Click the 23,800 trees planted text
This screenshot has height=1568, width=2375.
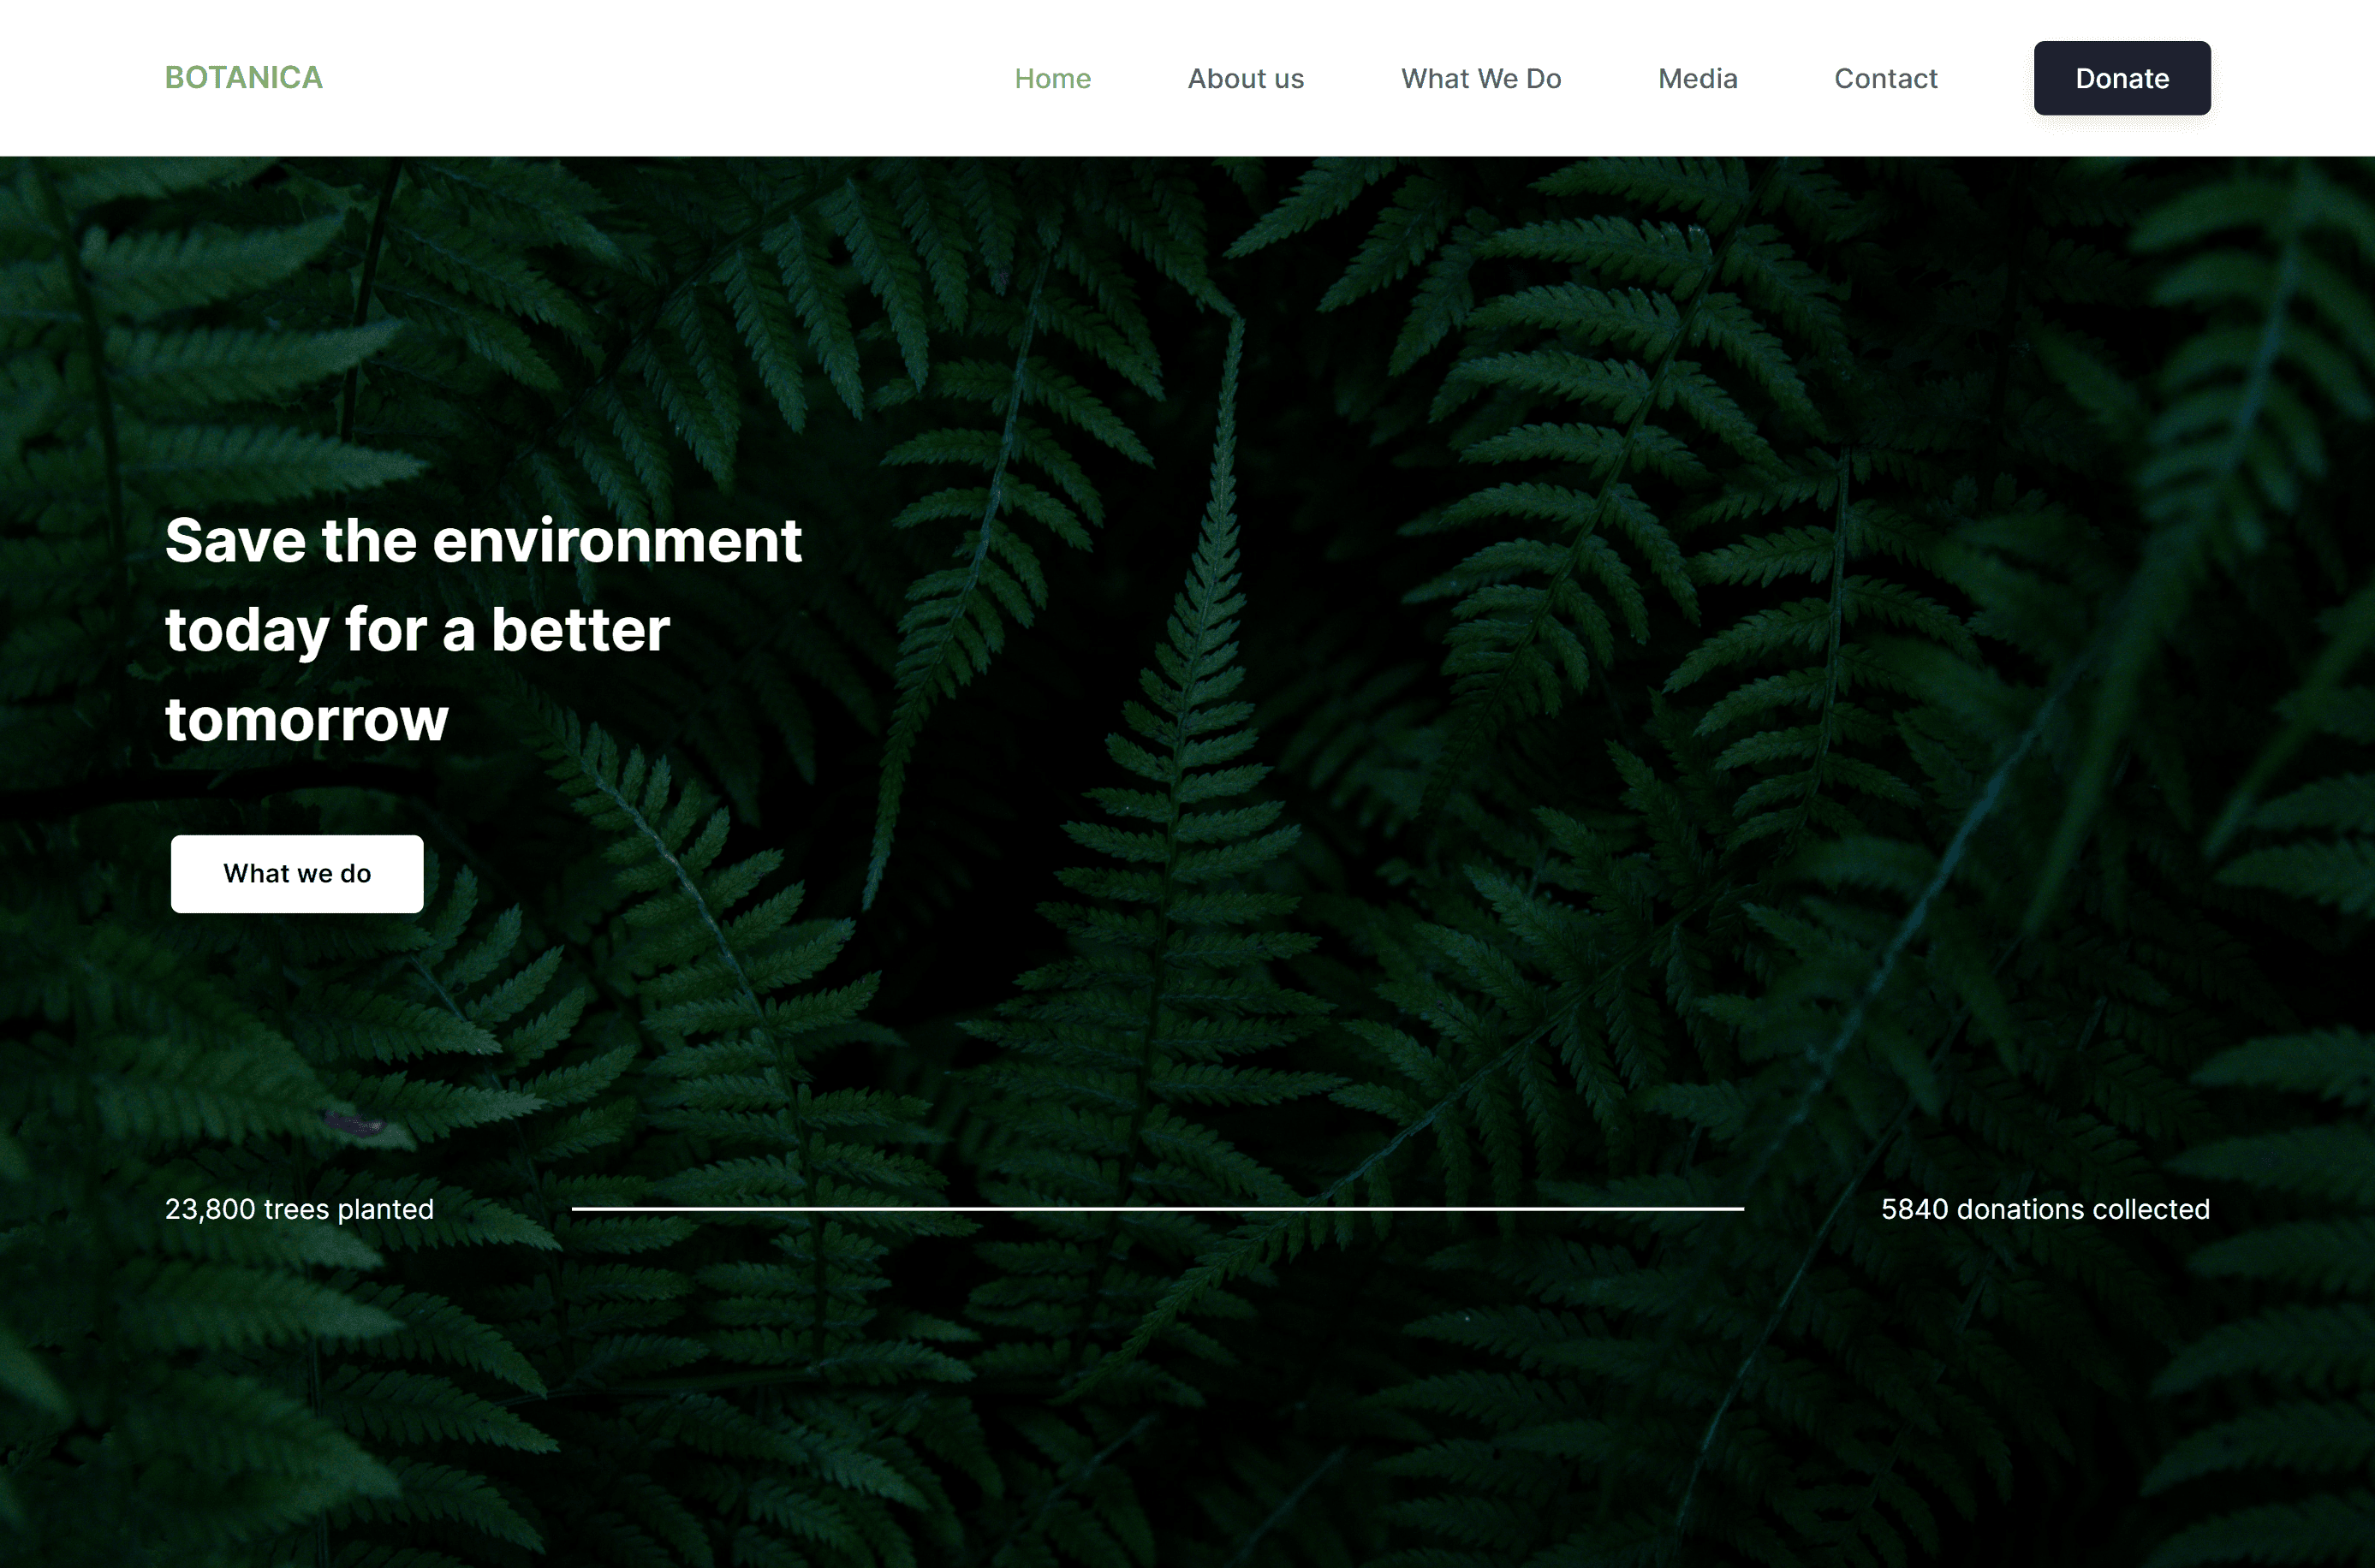tap(299, 1209)
